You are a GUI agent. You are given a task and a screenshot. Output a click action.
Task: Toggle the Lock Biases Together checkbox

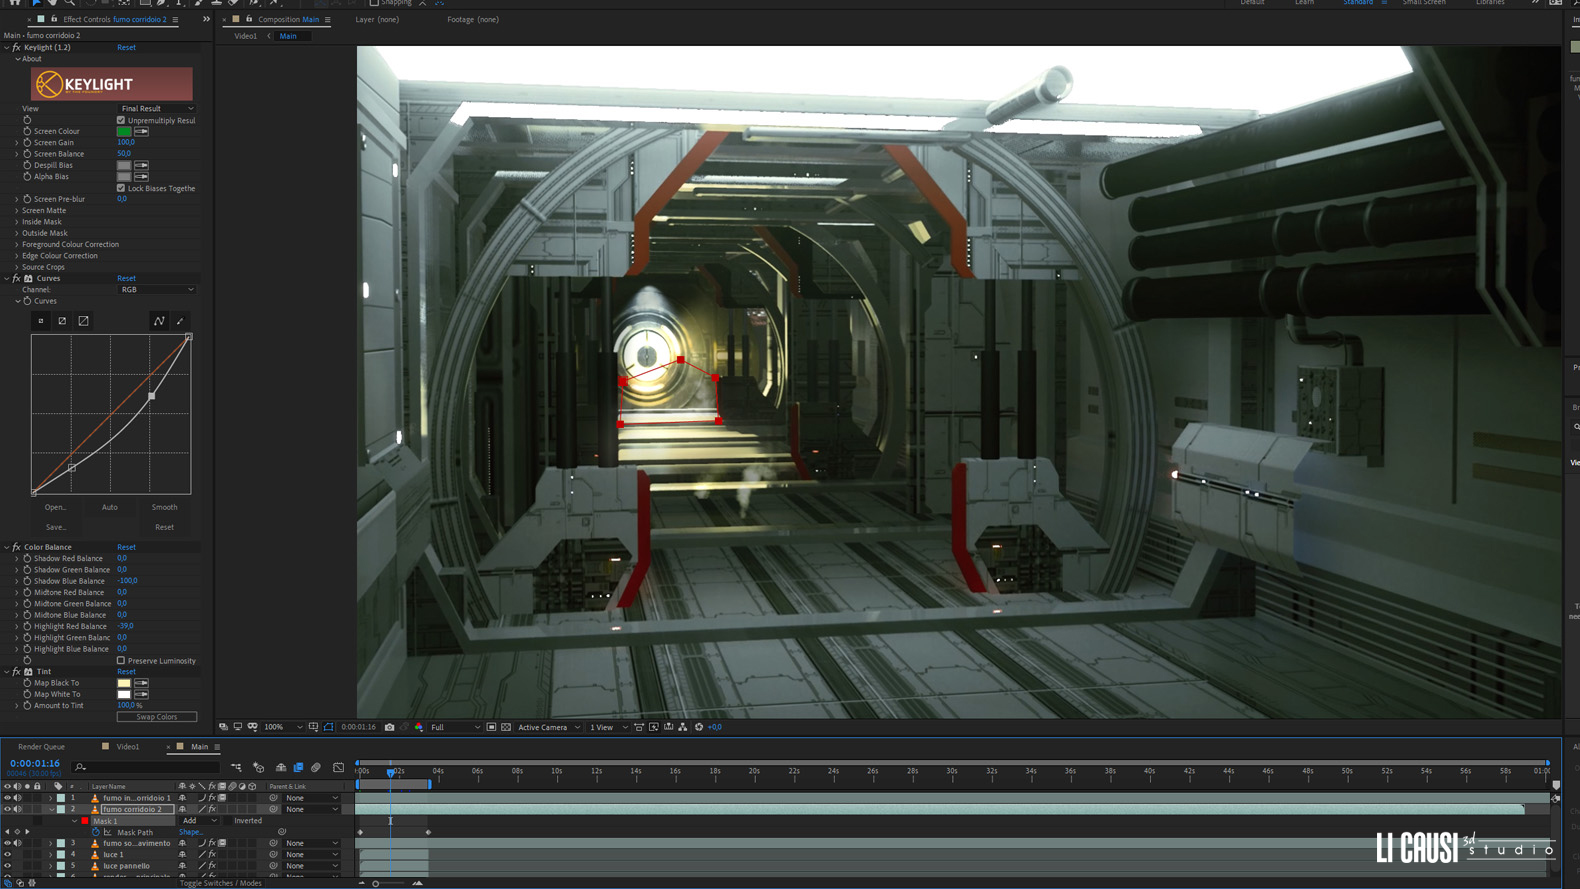(x=121, y=188)
